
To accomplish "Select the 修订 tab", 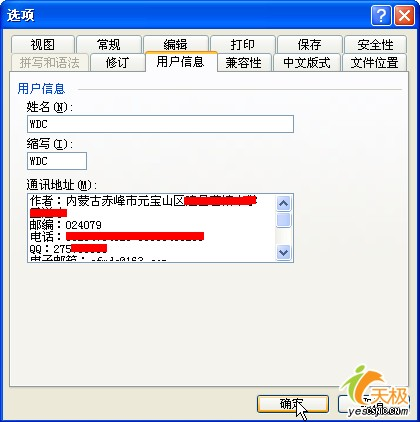I will [117, 62].
